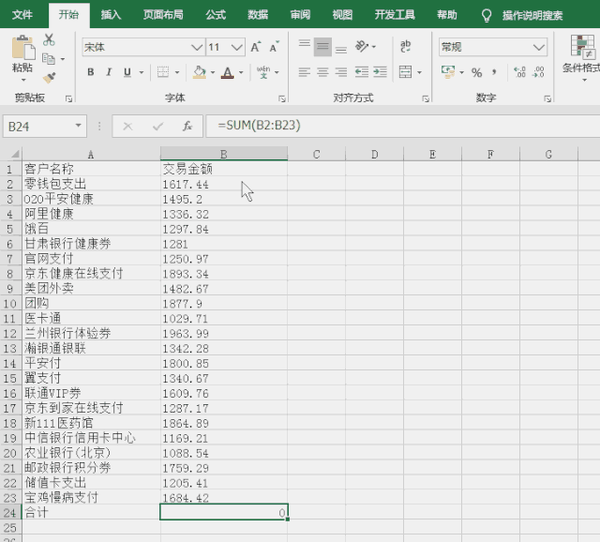Screen dimensions: 600x542
Task: Switch to the 开发工具 tab
Action: (x=395, y=15)
